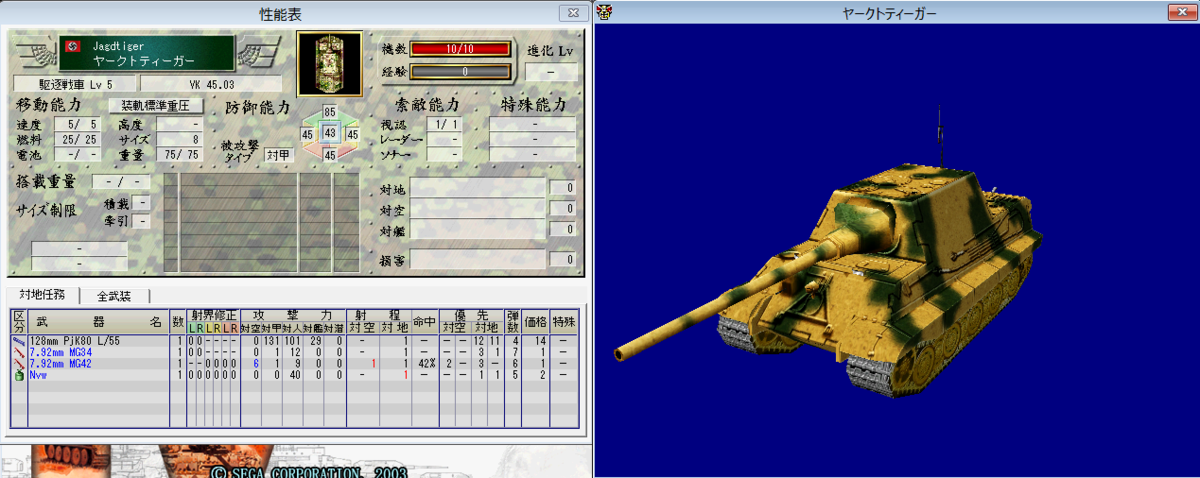The height and width of the screenshot is (478, 1200).
Task: Click the Jagdtiger name plate
Action: coord(146,53)
